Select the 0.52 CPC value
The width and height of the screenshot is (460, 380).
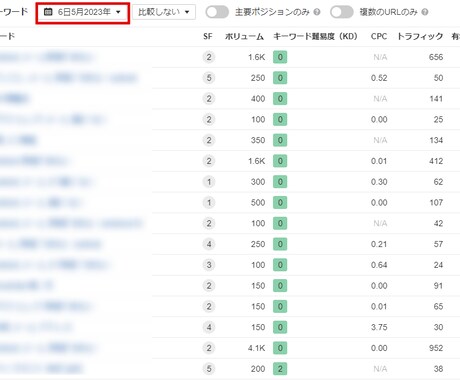tap(379, 78)
